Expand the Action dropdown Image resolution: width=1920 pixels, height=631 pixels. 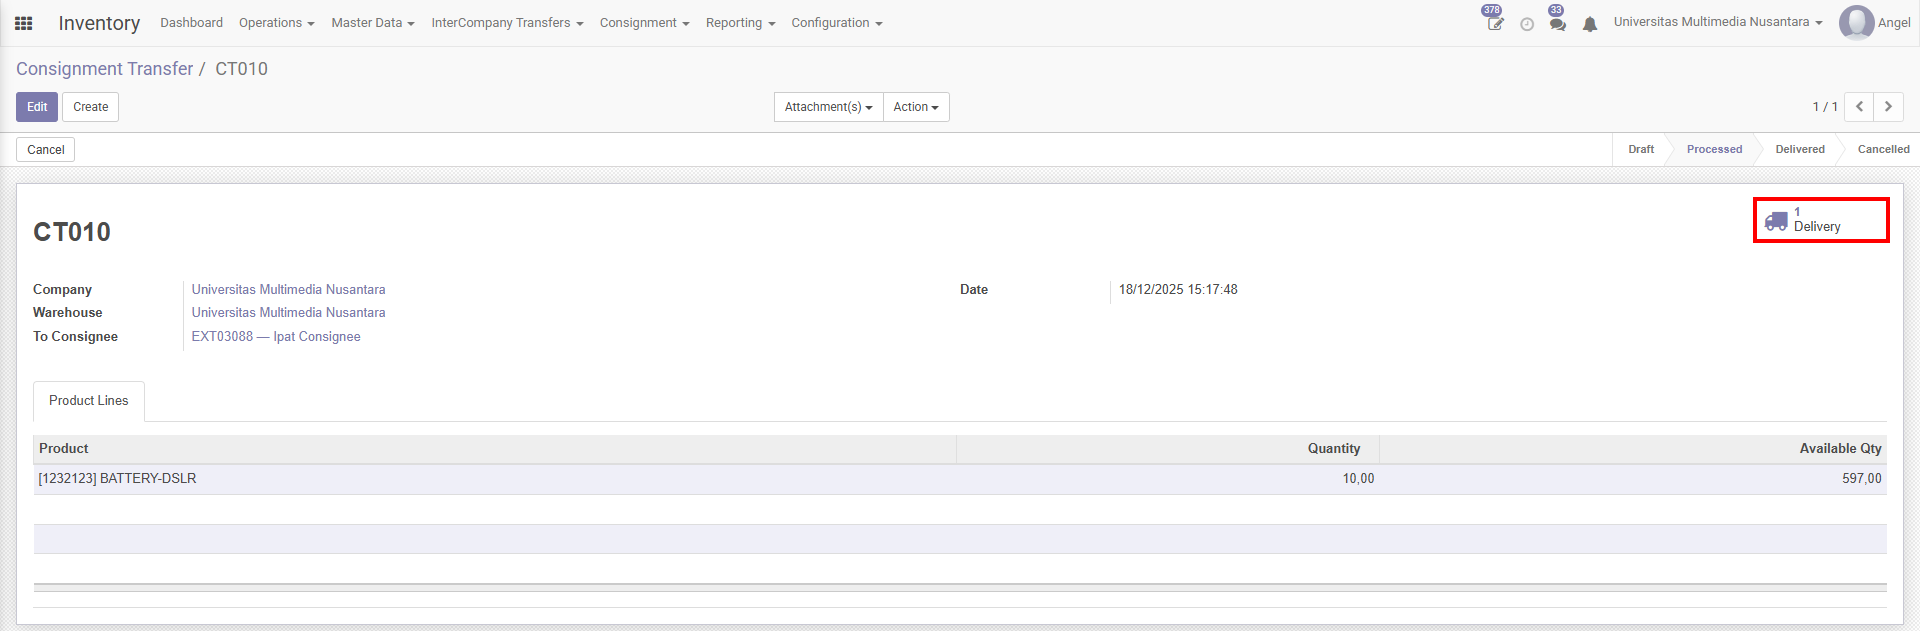tap(915, 107)
